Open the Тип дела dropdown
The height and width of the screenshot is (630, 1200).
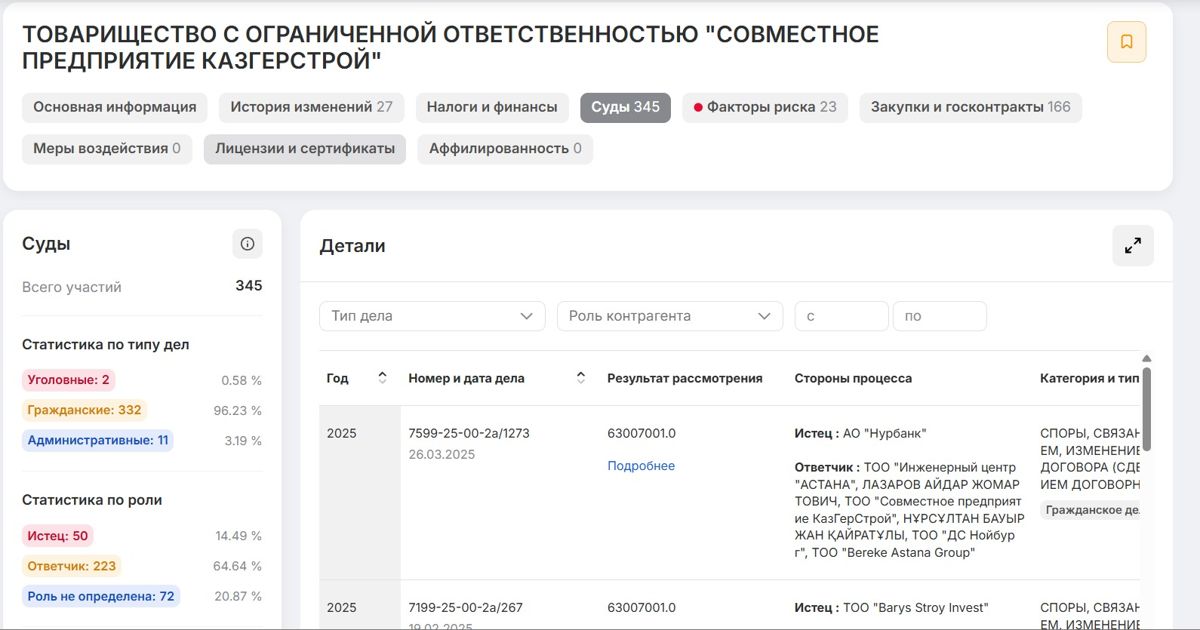(x=432, y=315)
